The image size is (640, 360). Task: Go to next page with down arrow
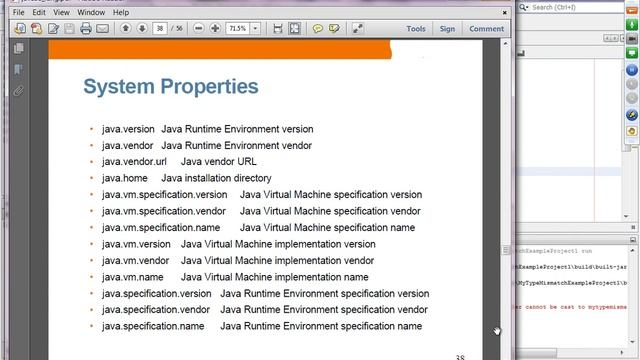pyautogui.click(x=142, y=28)
